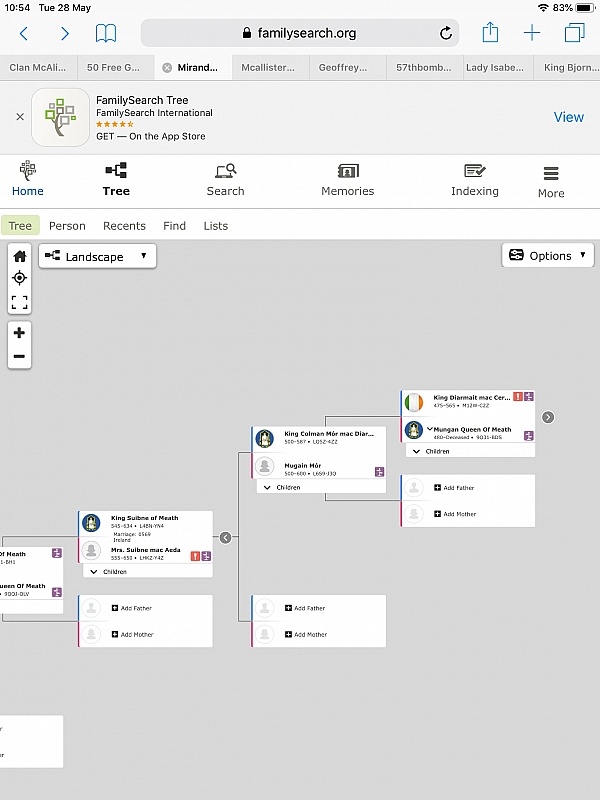600x800 pixels.
Task: Recenter the tree with the target icon
Action: [19, 278]
